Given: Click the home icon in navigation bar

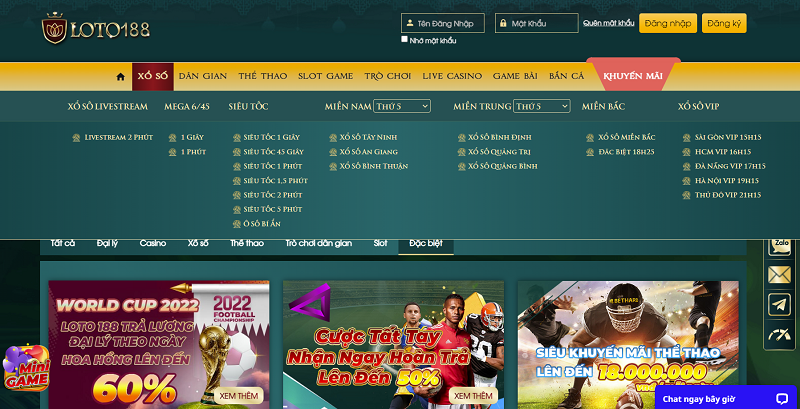Looking at the screenshot, I should [x=120, y=77].
